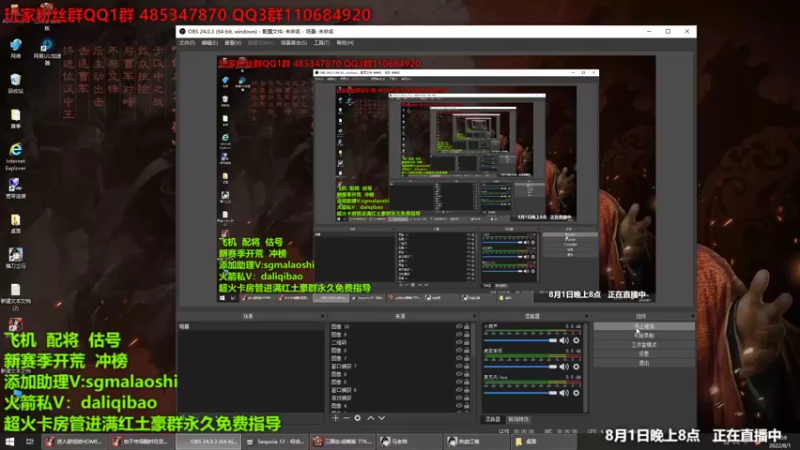This screenshot has height=450, width=800.
Task: Switch to the 转场特效 tab
Action: (518, 419)
